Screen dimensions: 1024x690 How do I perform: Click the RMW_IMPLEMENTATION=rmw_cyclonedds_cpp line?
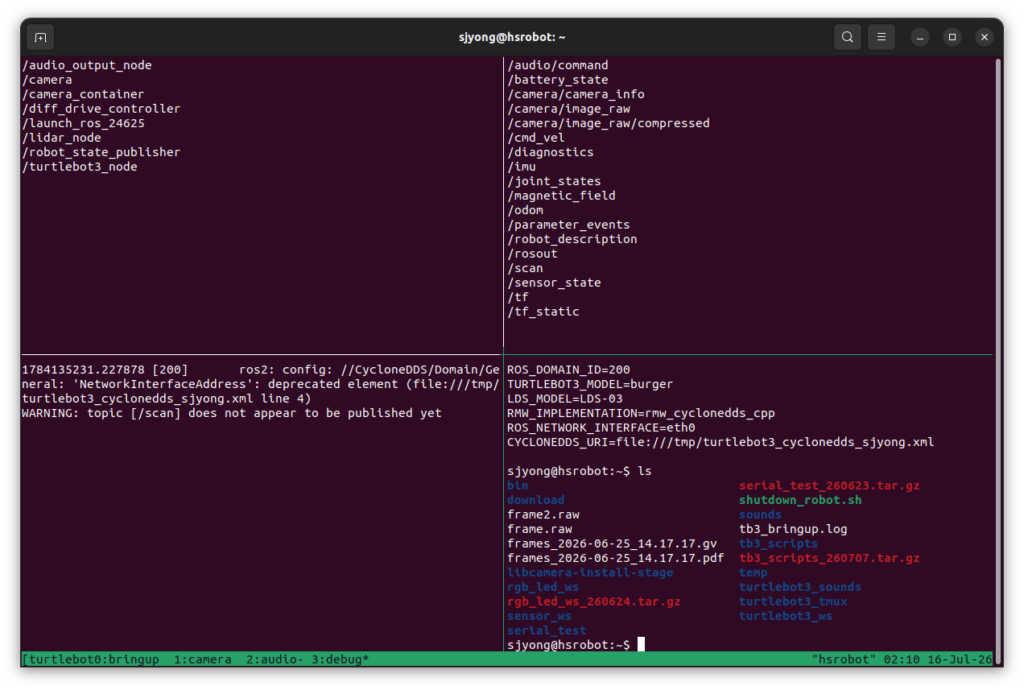[641, 413]
